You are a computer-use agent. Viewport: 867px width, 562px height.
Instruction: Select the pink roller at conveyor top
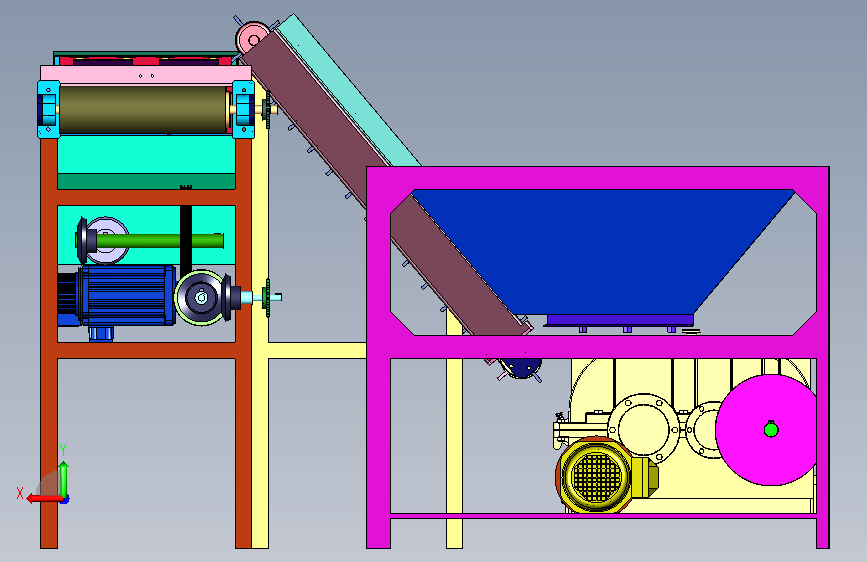[x=253, y=39]
